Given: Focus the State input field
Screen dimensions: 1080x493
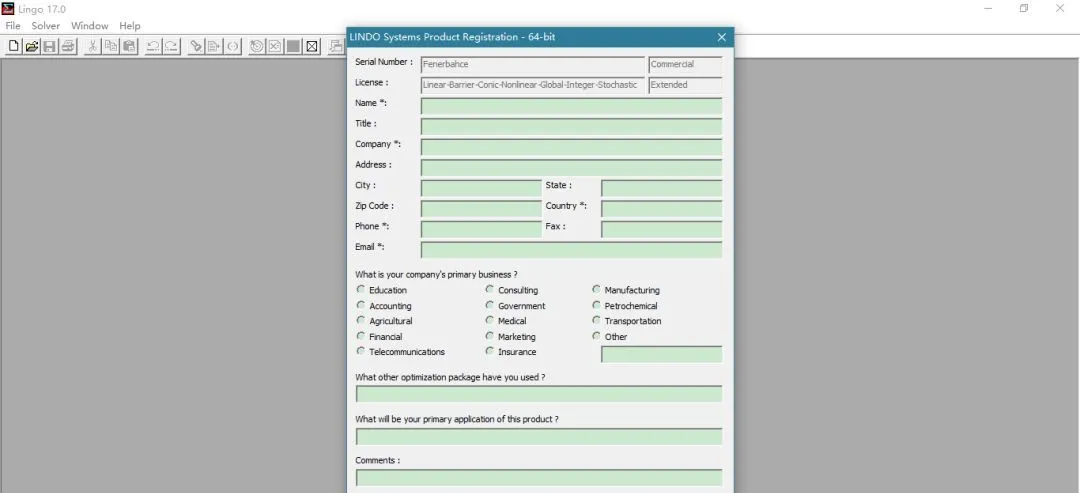Looking at the screenshot, I should click(662, 189).
